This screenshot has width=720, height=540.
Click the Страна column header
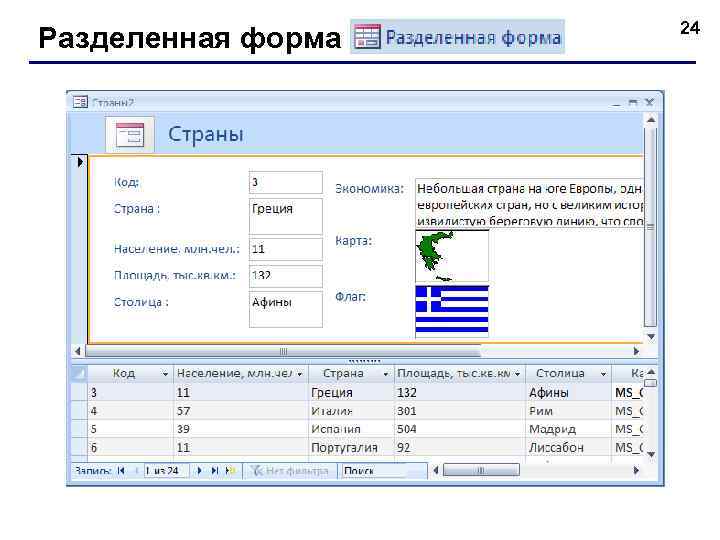coord(351,374)
